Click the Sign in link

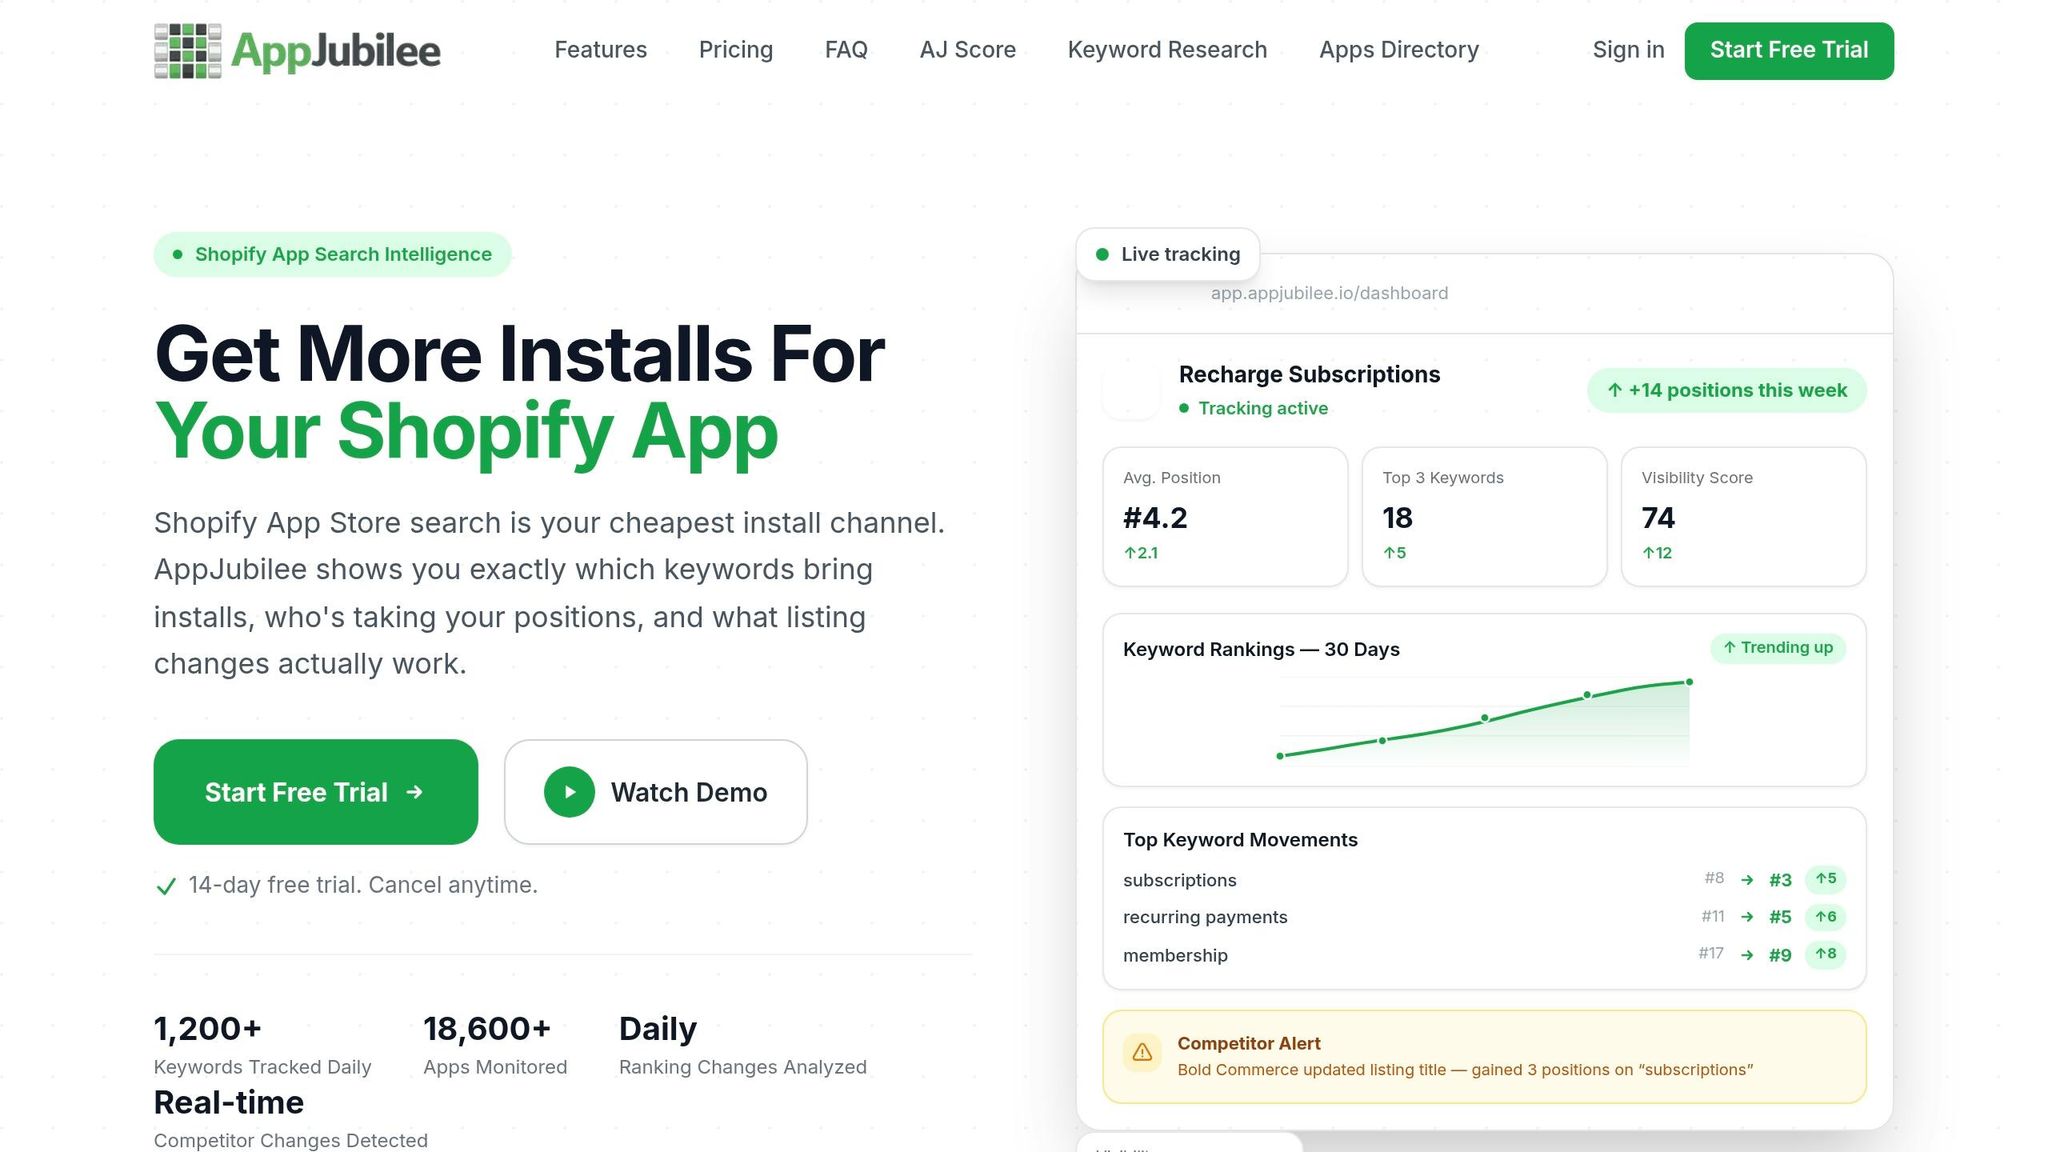point(1628,50)
